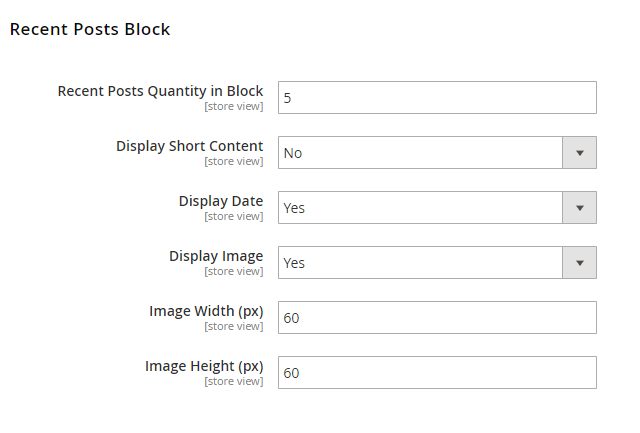640x433 pixels.
Task: Click the Recent Posts Quantity in Block label
Action: 160,91
